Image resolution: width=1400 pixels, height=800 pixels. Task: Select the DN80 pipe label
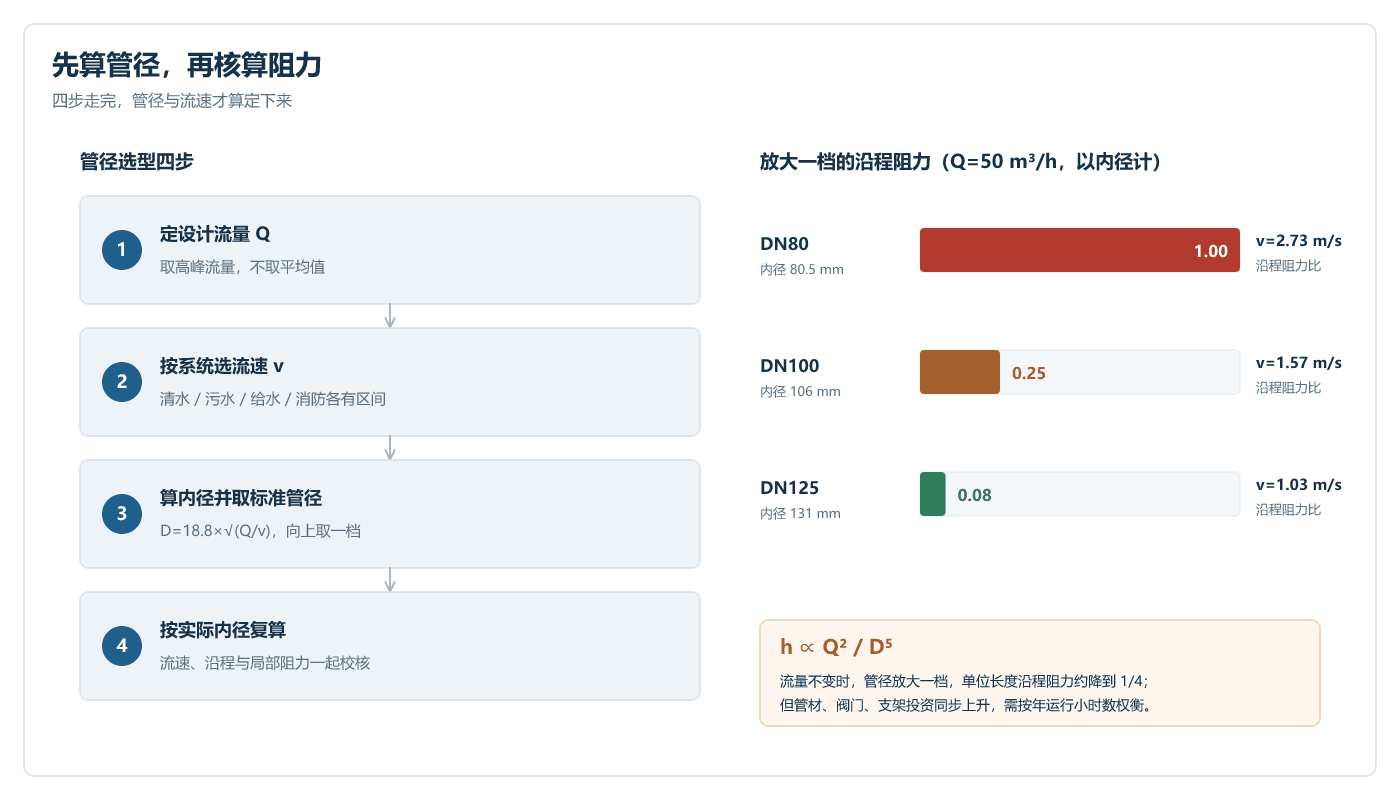[x=784, y=244]
